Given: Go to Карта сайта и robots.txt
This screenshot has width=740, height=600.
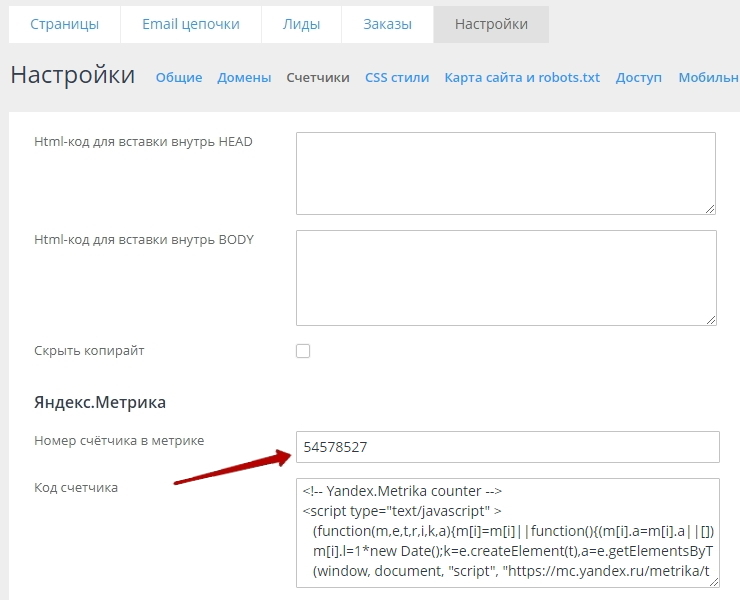Looking at the screenshot, I should tap(522, 77).
